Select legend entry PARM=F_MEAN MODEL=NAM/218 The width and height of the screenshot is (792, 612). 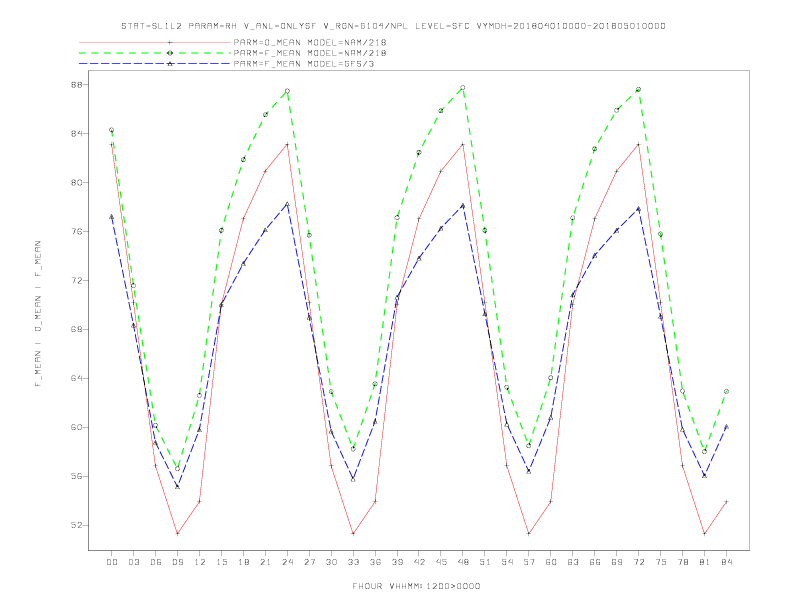pyautogui.click(x=310, y=53)
